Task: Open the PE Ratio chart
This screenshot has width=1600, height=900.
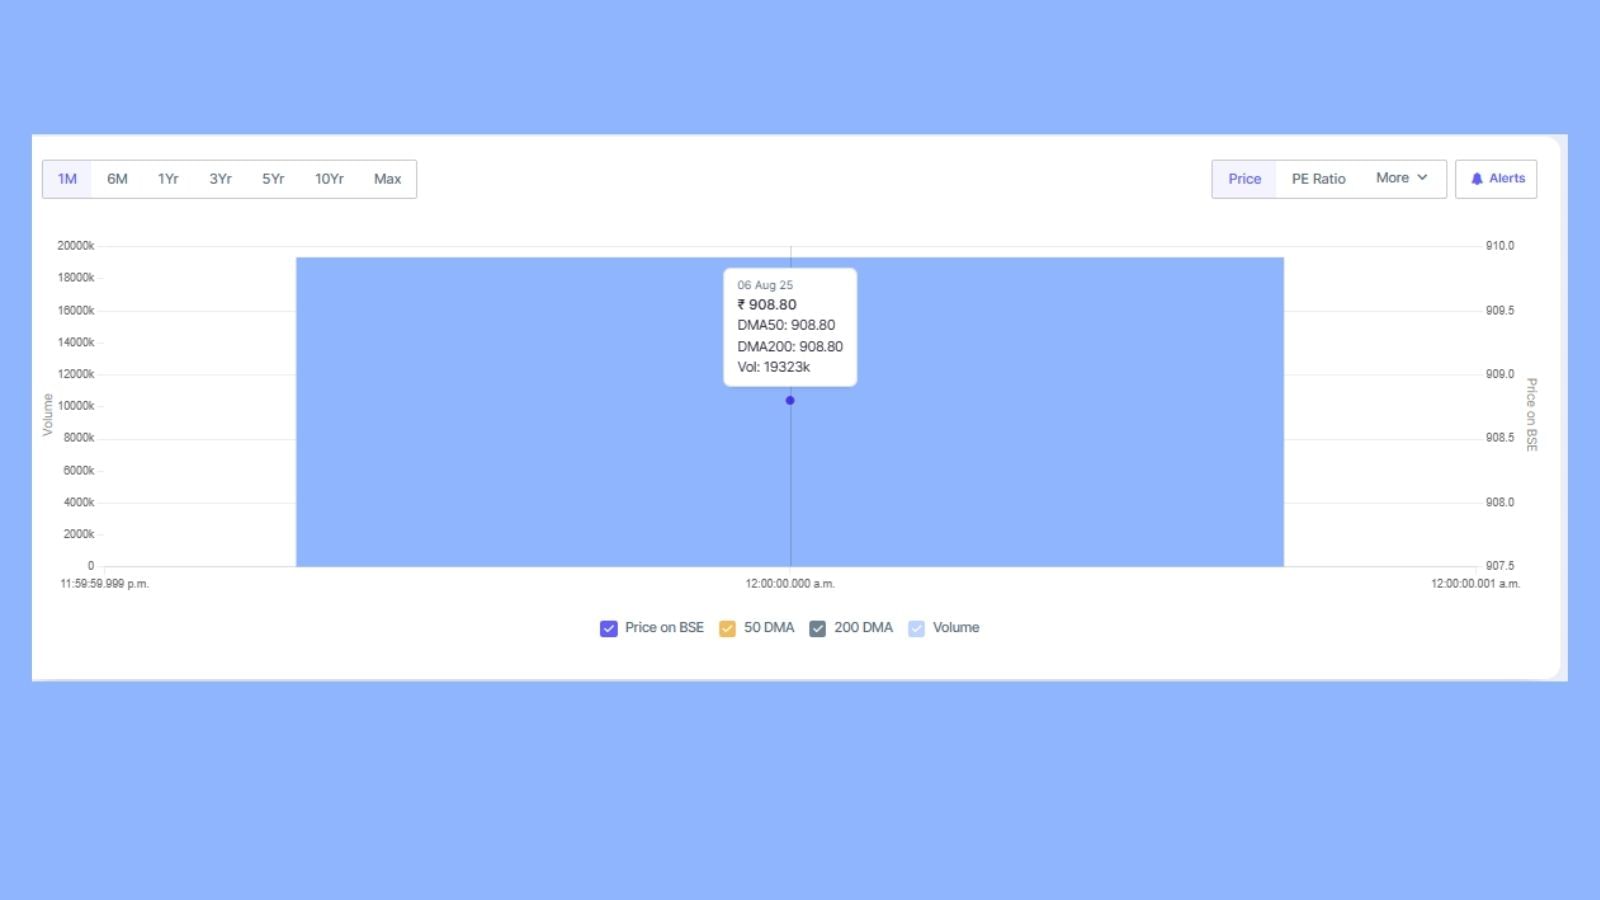Action: point(1318,179)
